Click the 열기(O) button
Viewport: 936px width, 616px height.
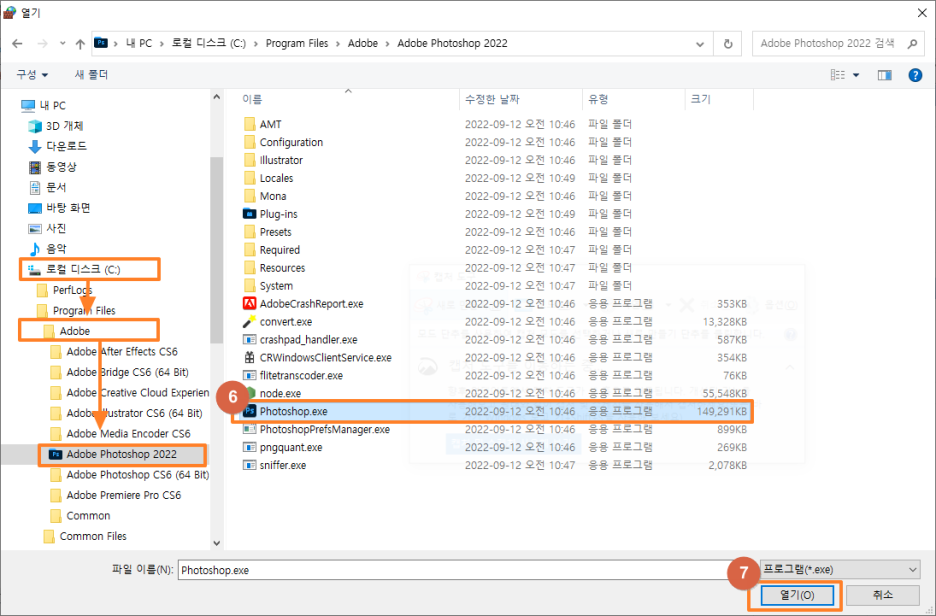pyautogui.click(x=797, y=595)
